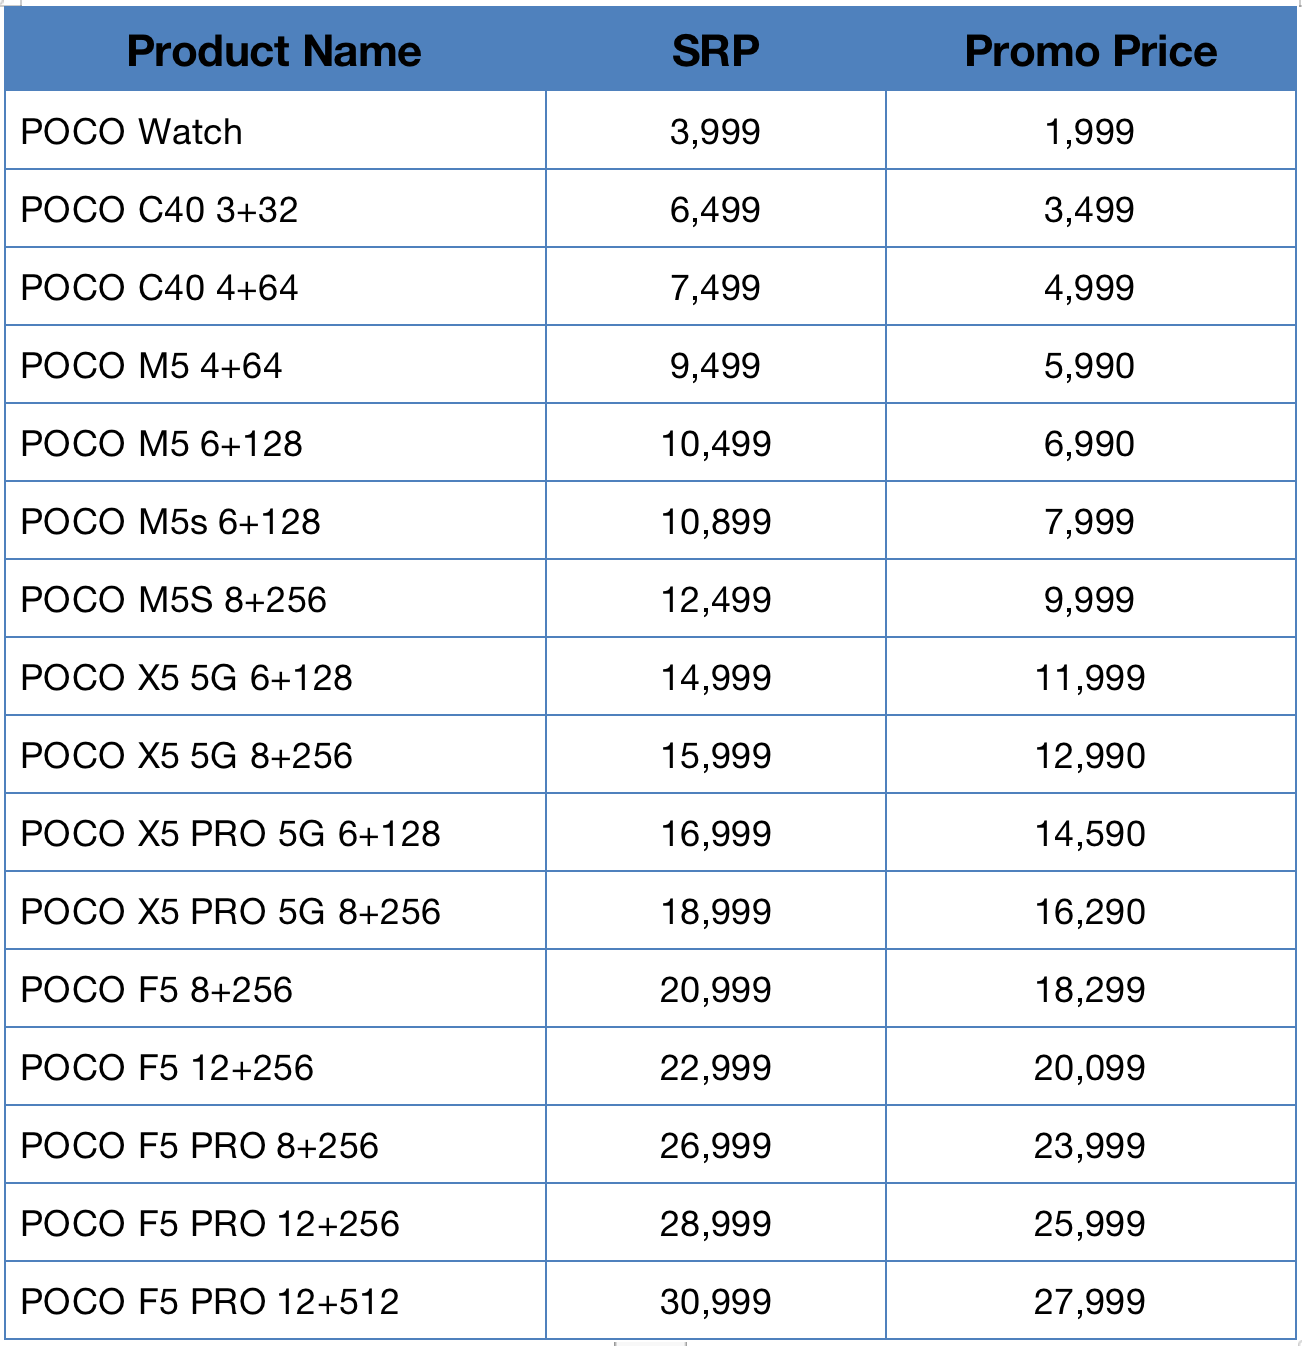Select SRP value 3,999
The height and width of the screenshot is (1346, 1302).
click(x=716, y=131)
